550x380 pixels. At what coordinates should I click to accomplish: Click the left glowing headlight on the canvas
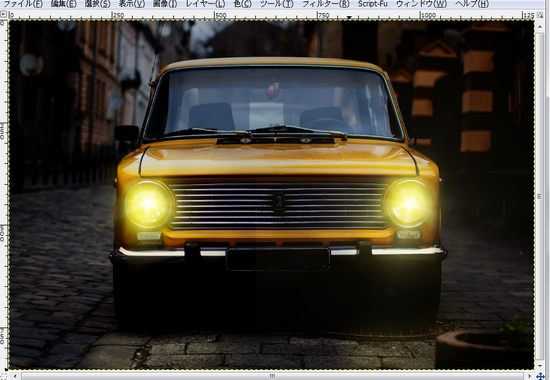click(149, 204)
